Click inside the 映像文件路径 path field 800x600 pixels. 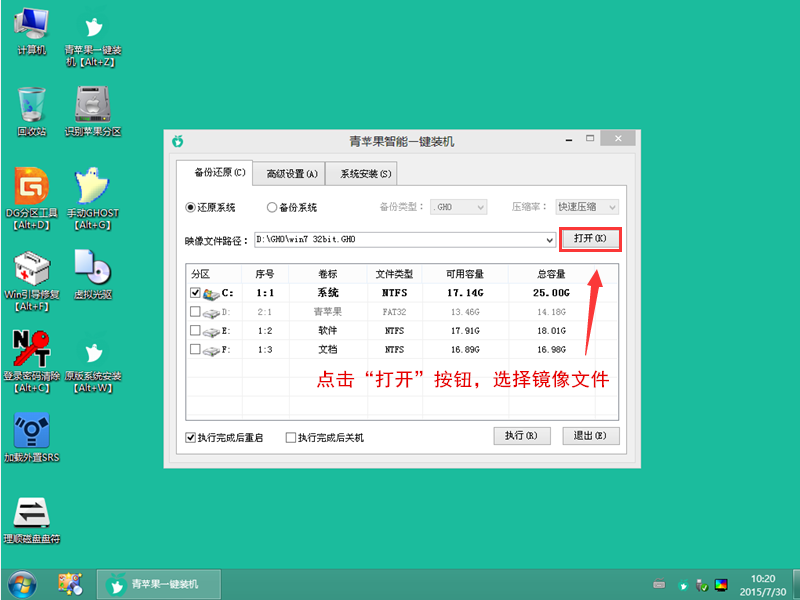click(x=380, y=240)
